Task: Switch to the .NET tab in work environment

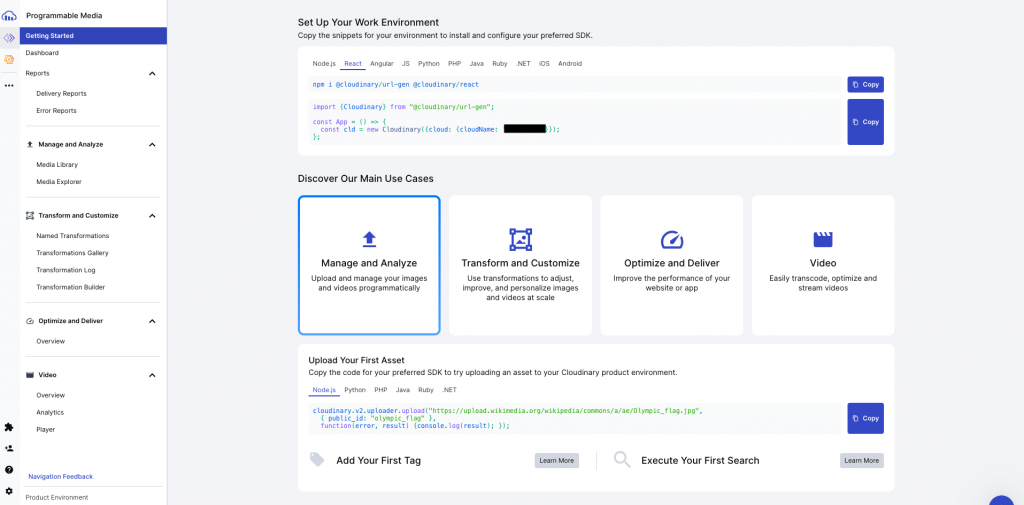Action: tap(523, 63)
